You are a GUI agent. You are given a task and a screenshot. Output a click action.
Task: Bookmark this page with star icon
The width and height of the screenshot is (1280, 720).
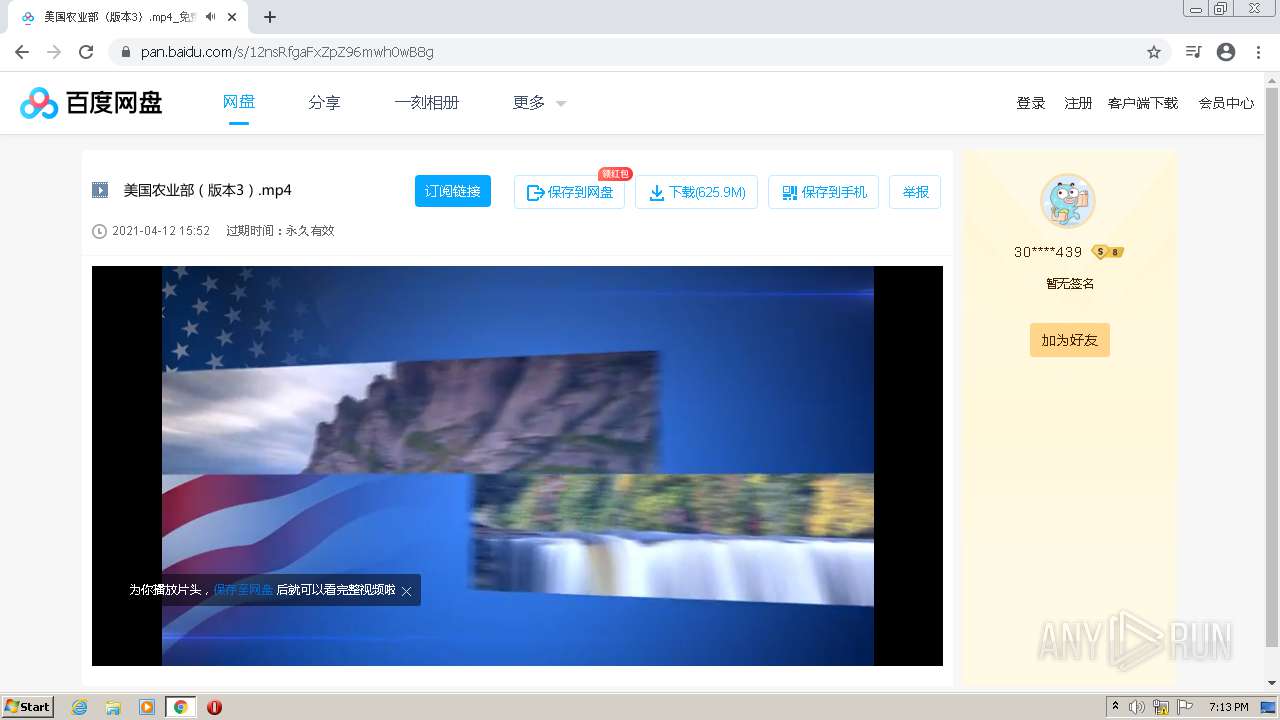pyautogui.click(x=1154, y=52)
